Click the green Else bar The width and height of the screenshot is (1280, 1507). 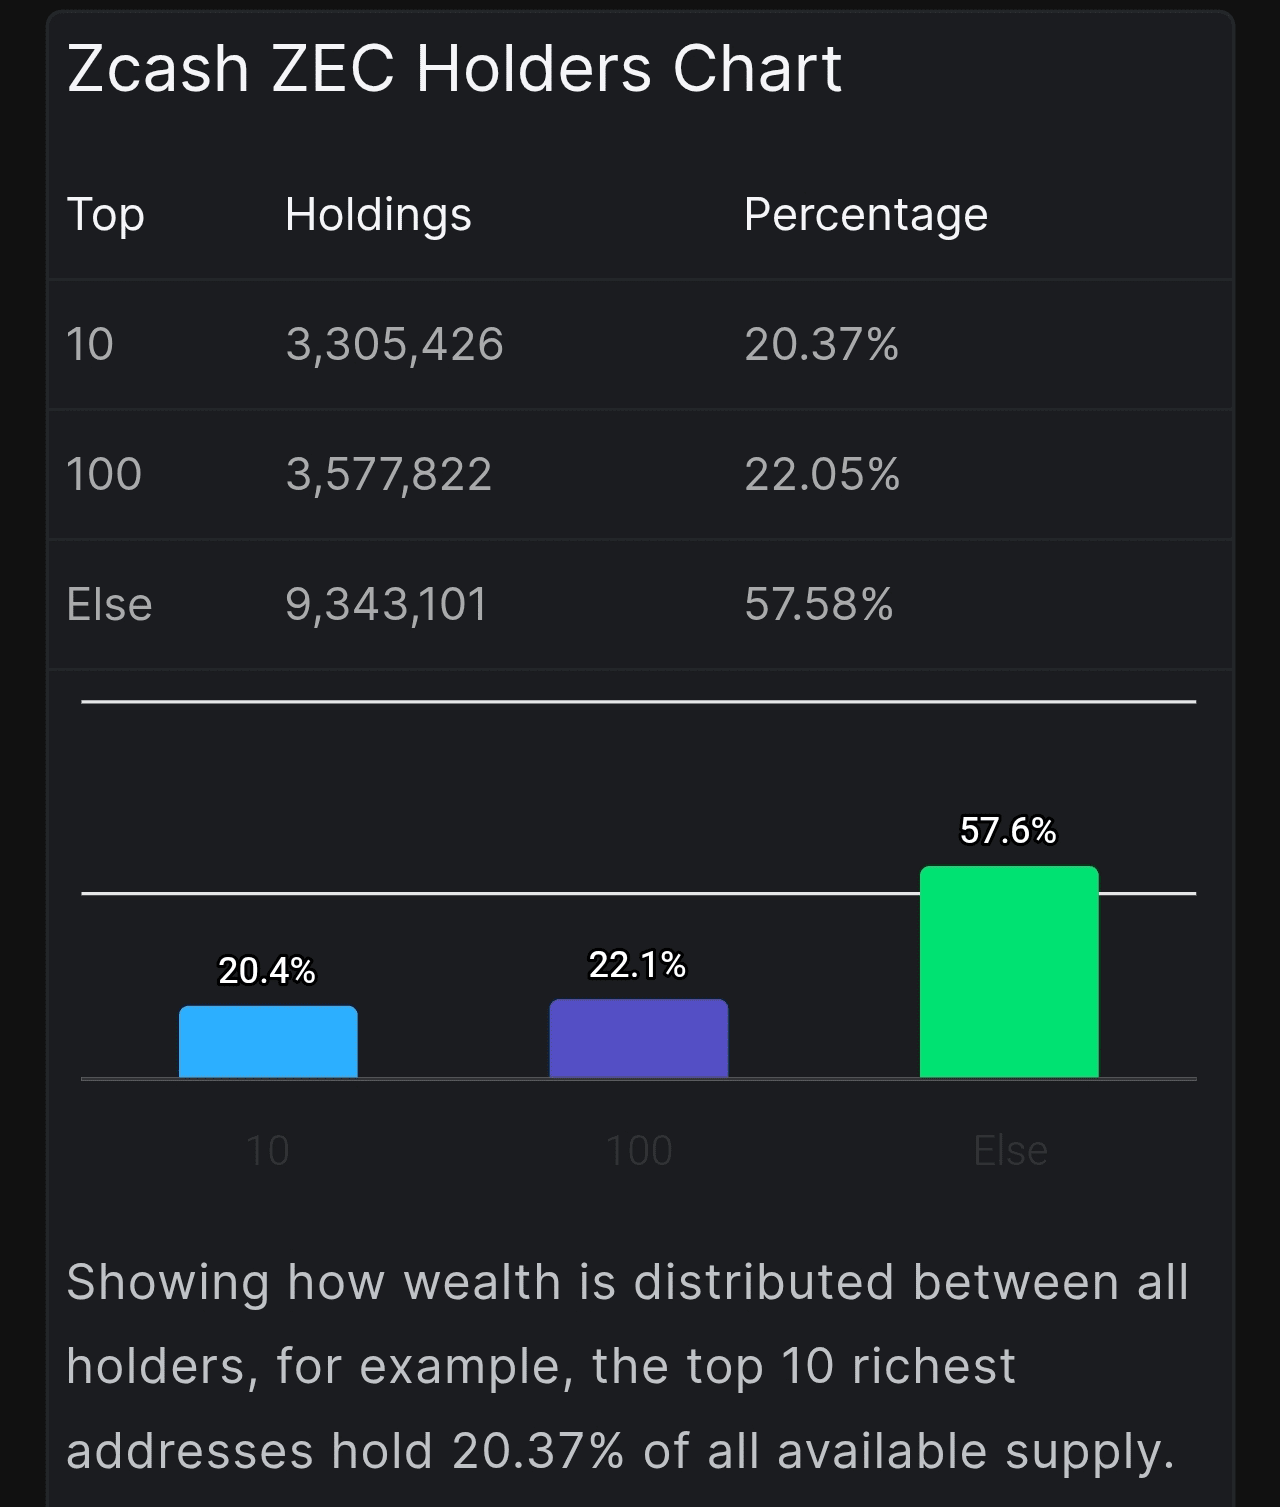pos(1009,972)
